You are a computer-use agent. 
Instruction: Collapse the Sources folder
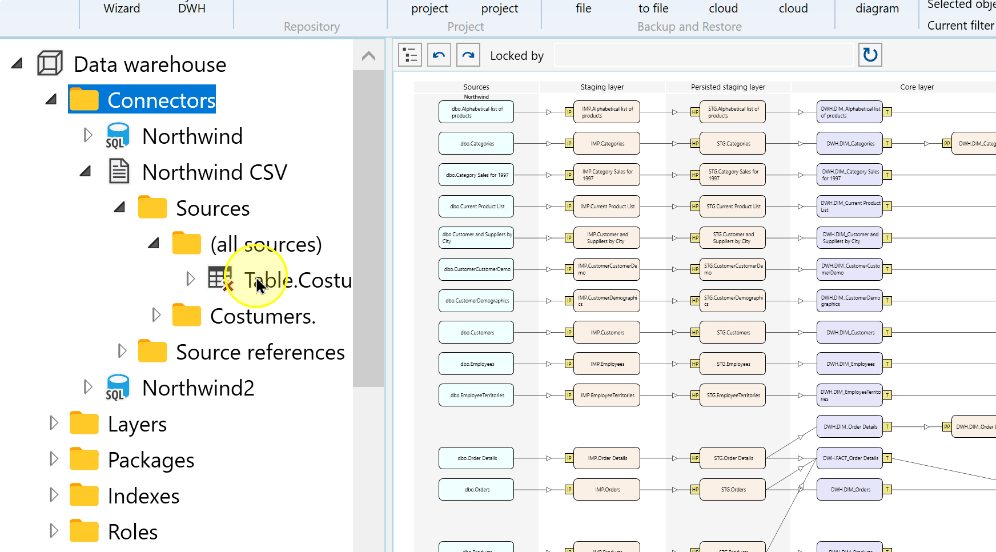click(120, 208)
